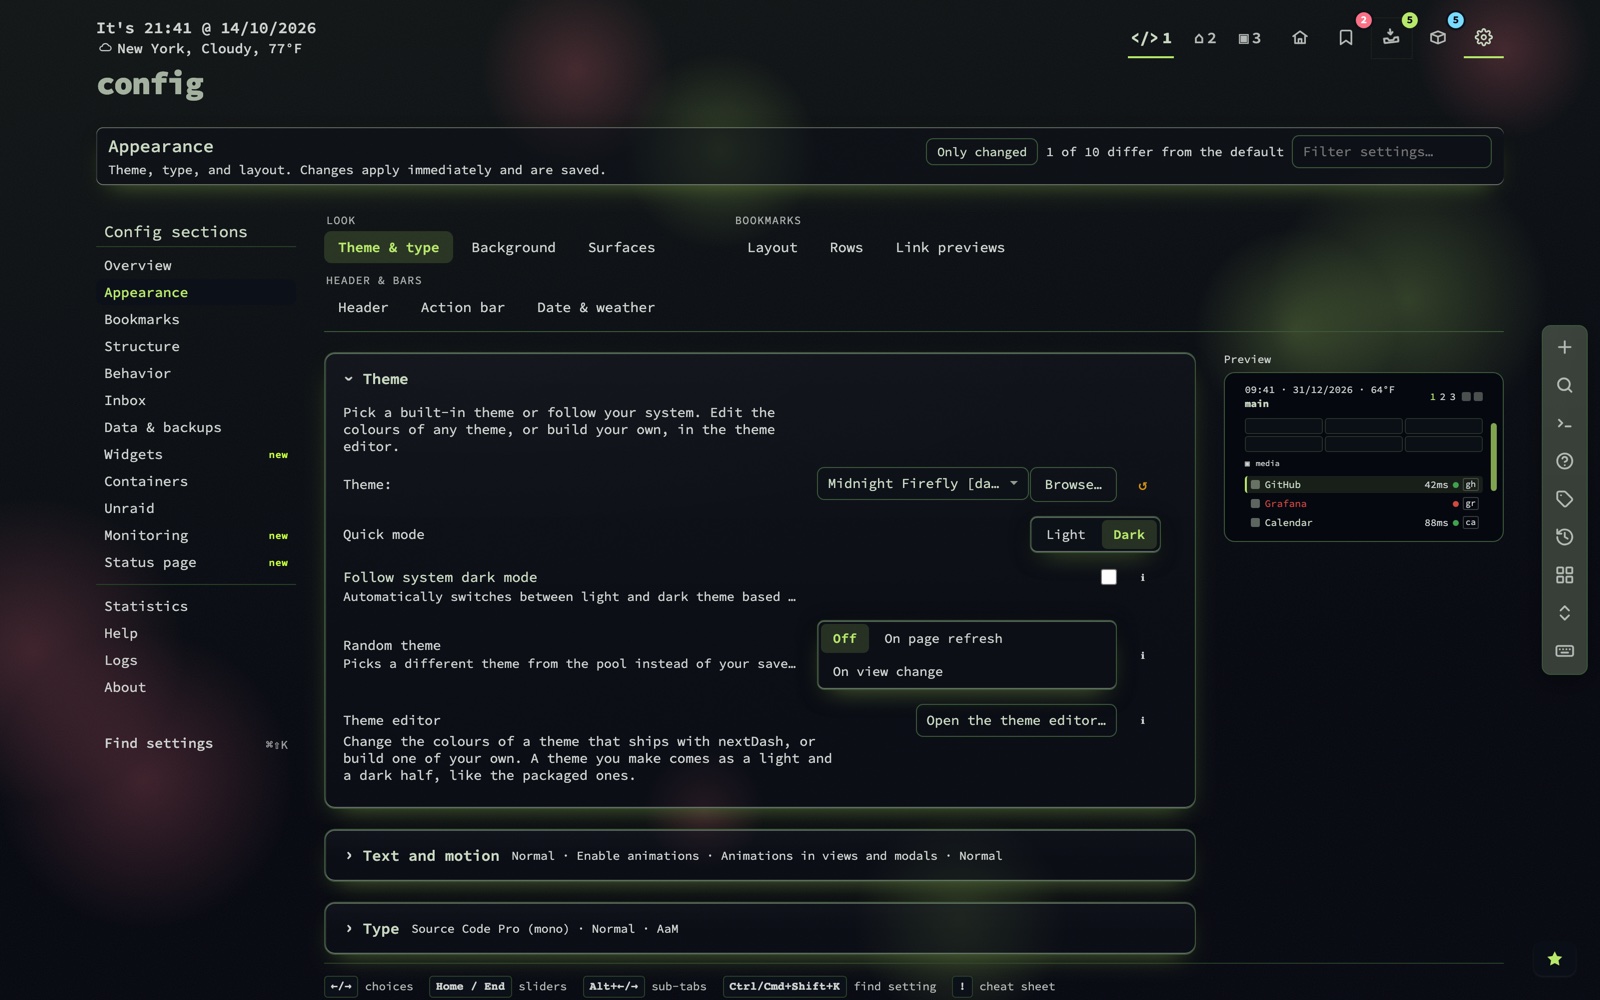This screenshot has width=1600, height=1000.
Task: Set Random theme to On view change
Action: click(887, 672)
